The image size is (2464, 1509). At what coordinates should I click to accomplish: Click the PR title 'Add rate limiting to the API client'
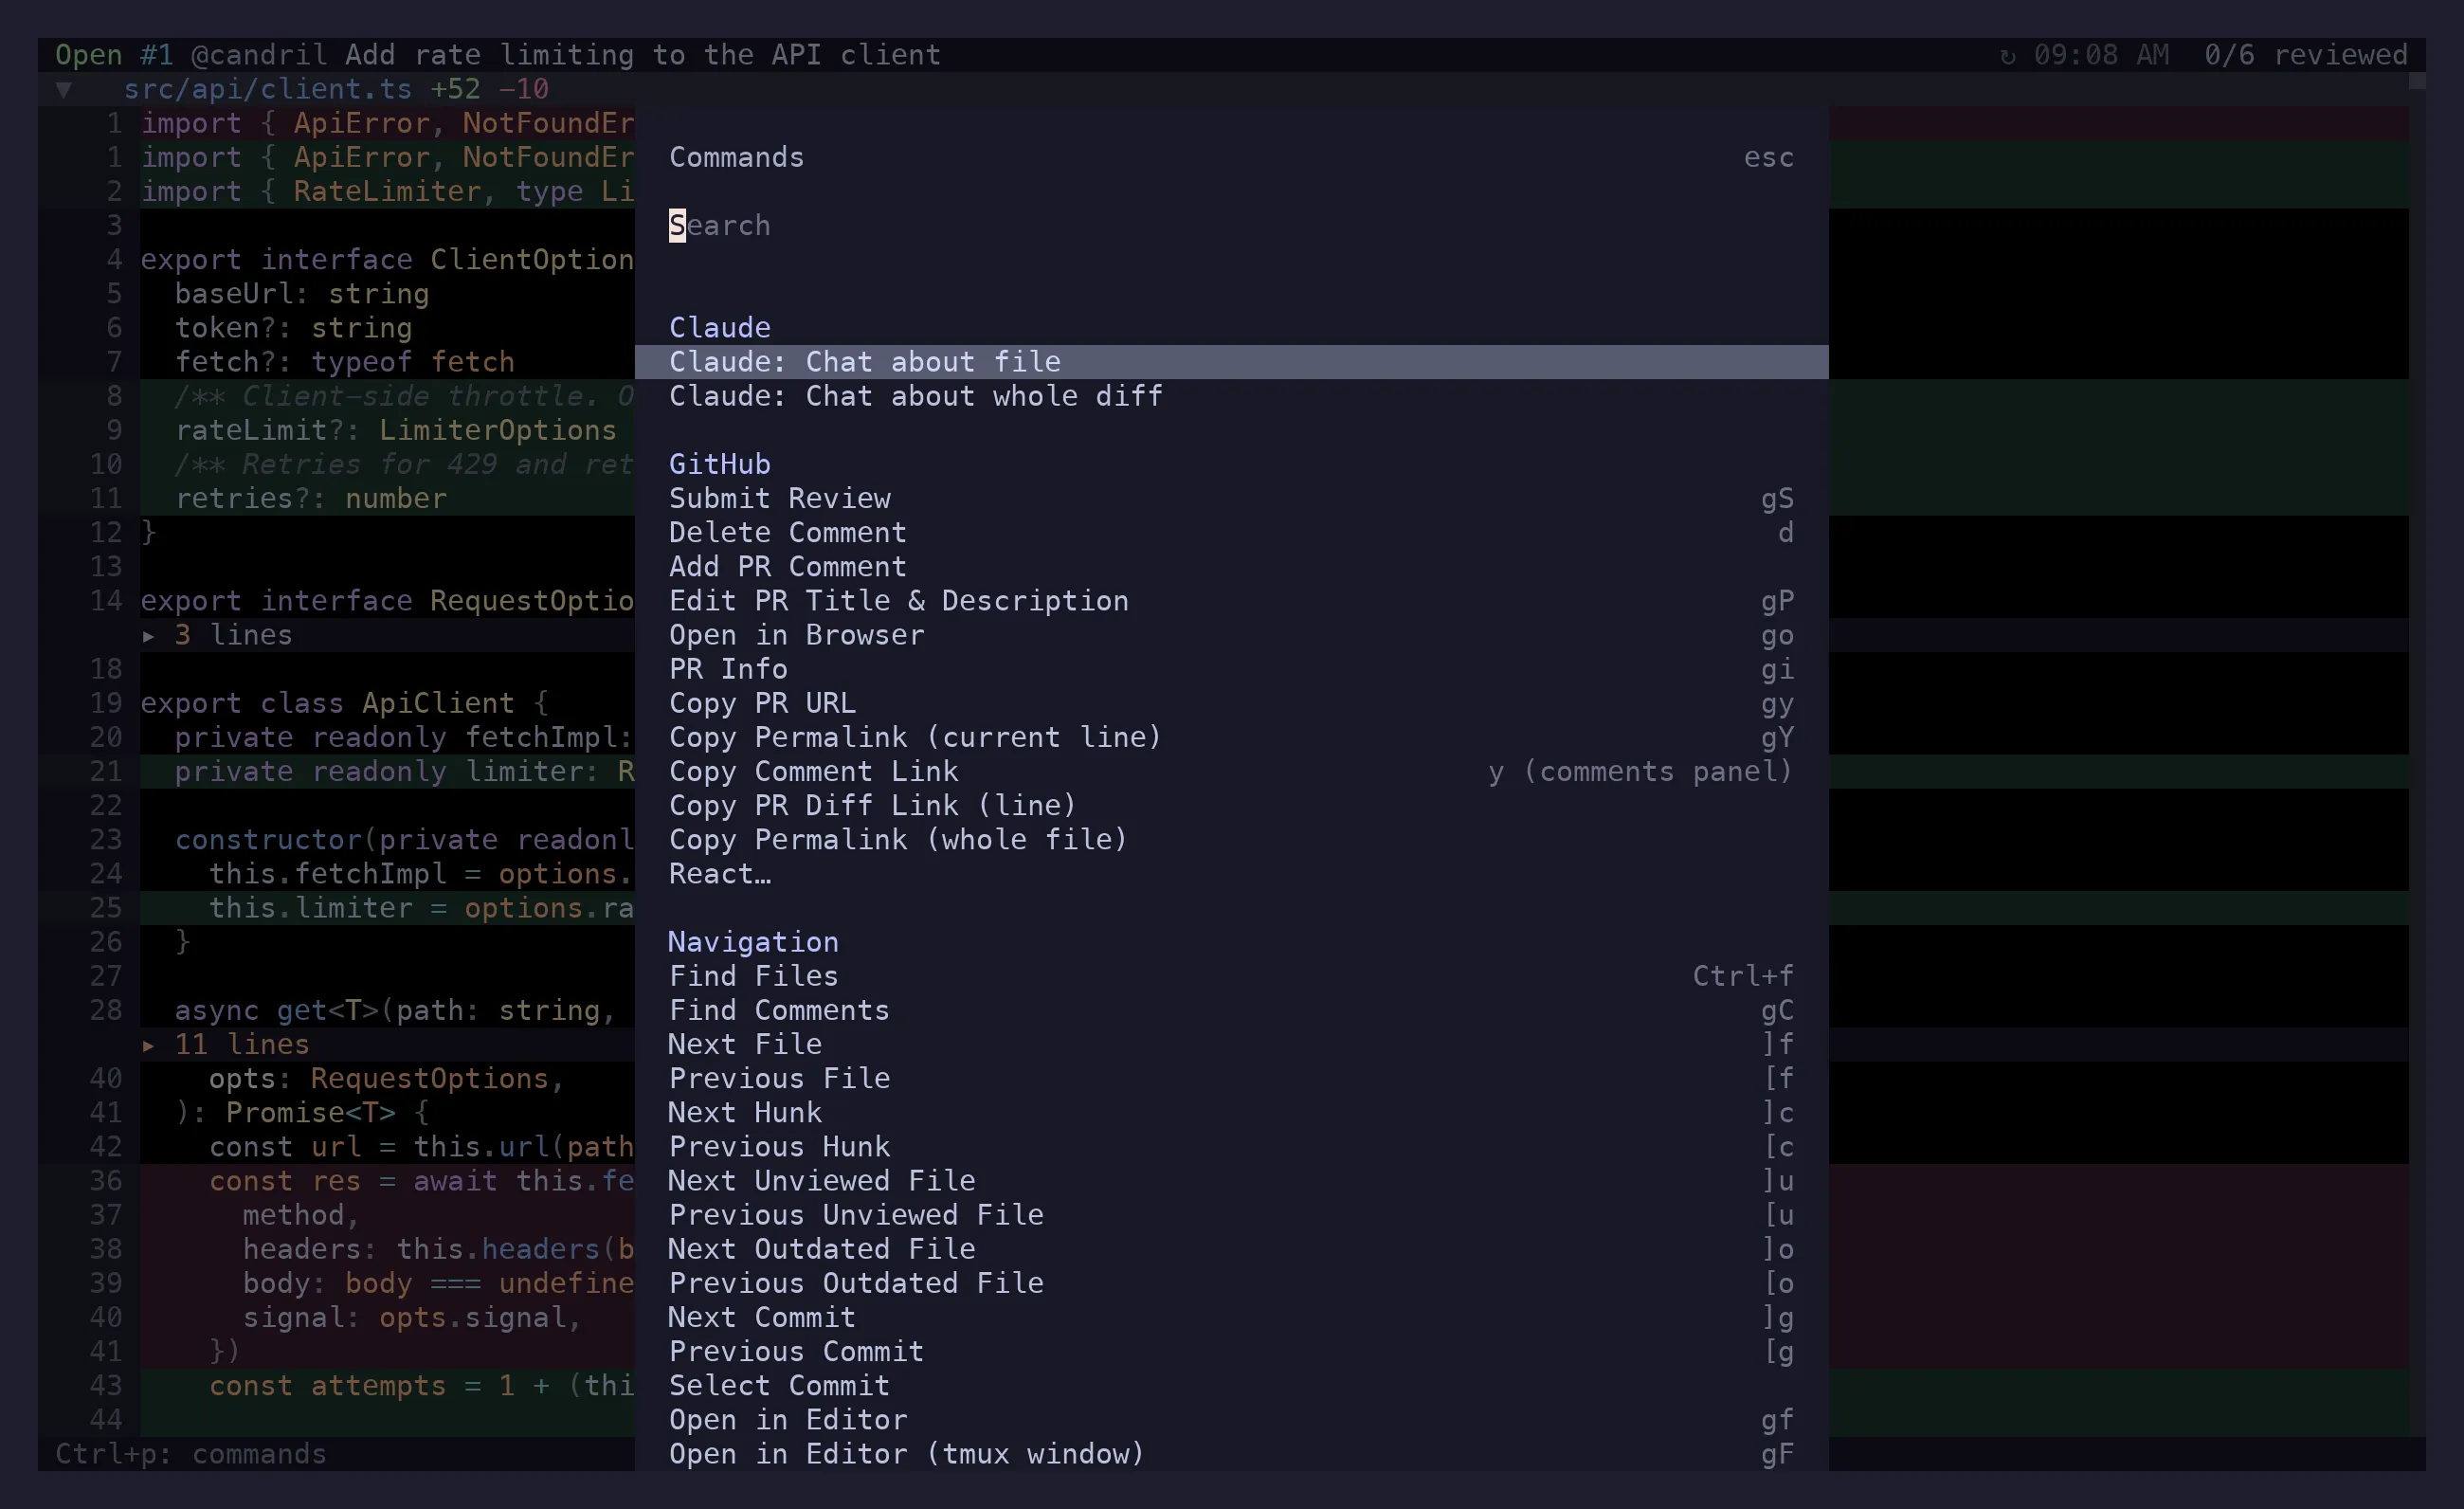point(643,55)
